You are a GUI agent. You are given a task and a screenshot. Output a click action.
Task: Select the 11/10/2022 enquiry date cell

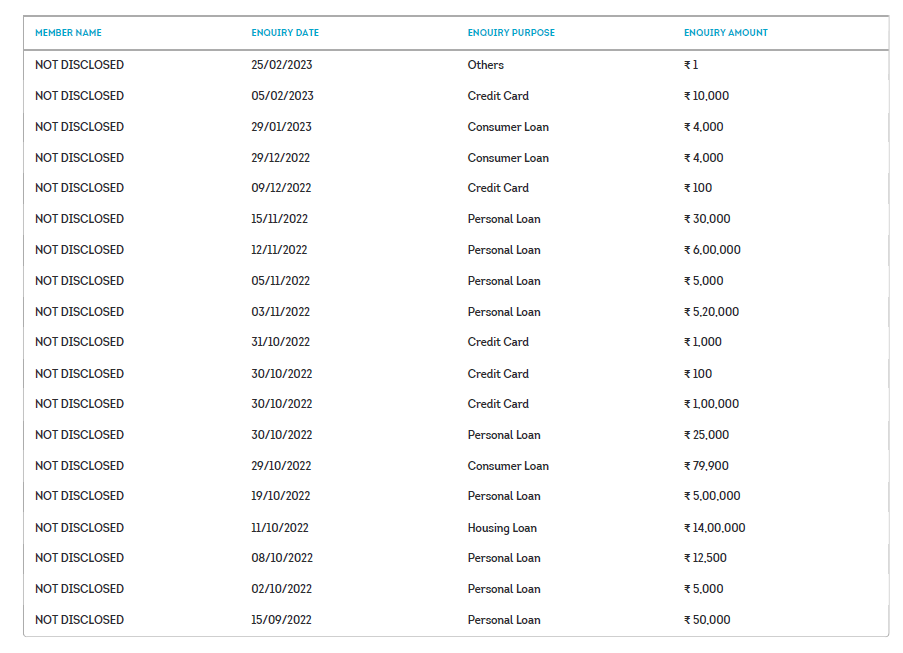[x=280, y=528]
